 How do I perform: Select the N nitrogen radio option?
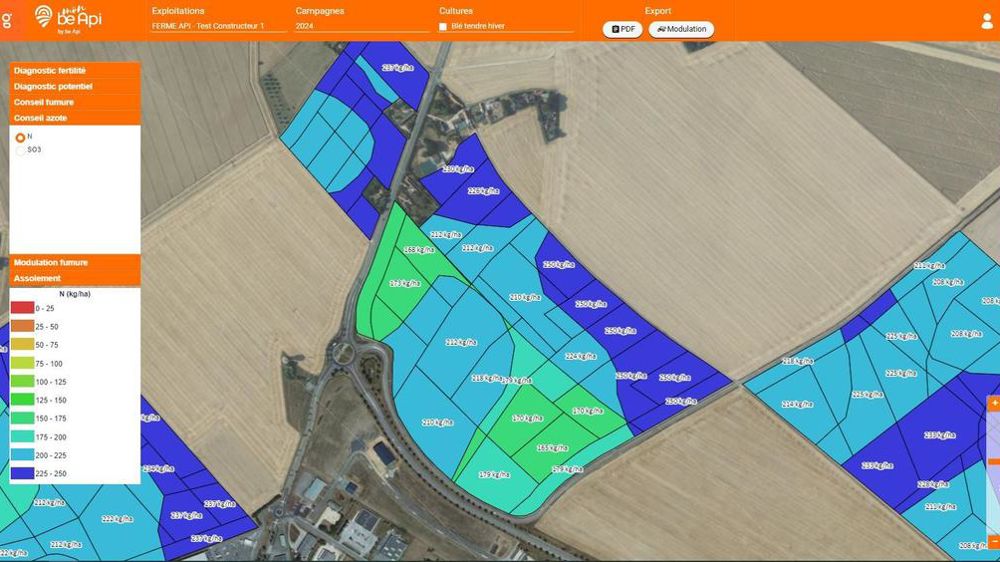coord(20,137)
